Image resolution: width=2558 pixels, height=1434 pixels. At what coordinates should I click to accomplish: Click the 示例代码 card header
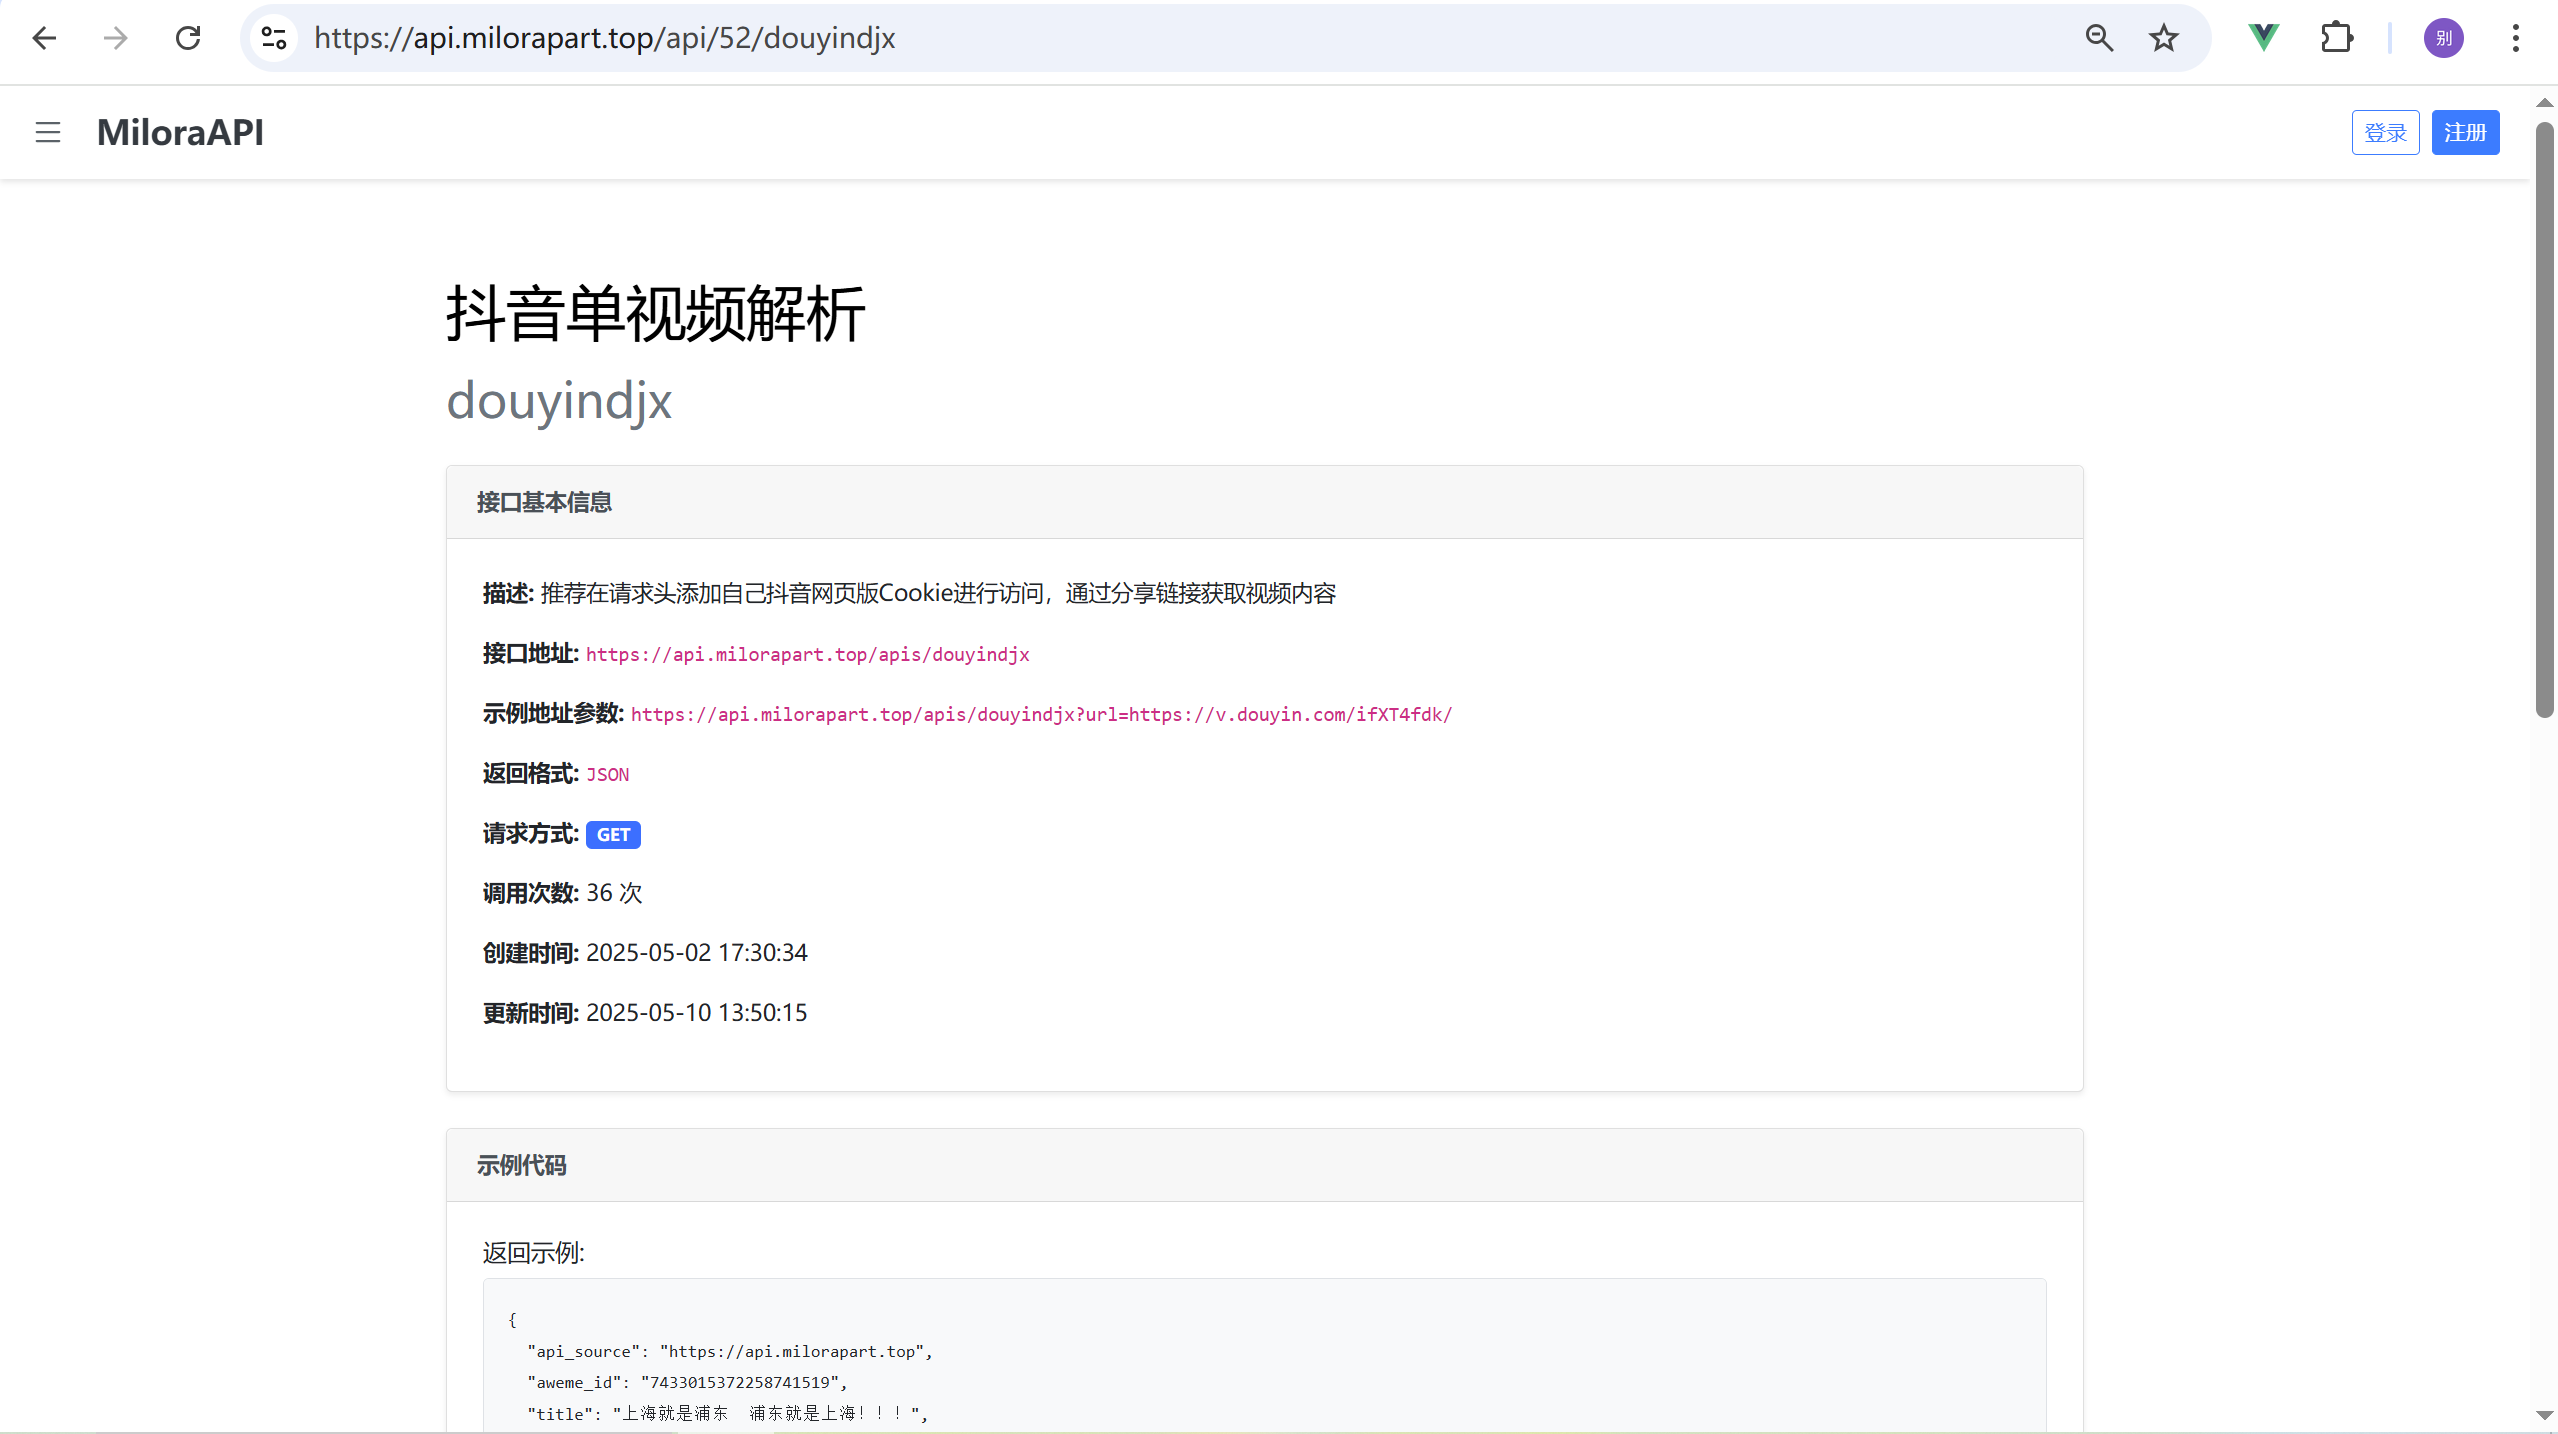1264,1165
